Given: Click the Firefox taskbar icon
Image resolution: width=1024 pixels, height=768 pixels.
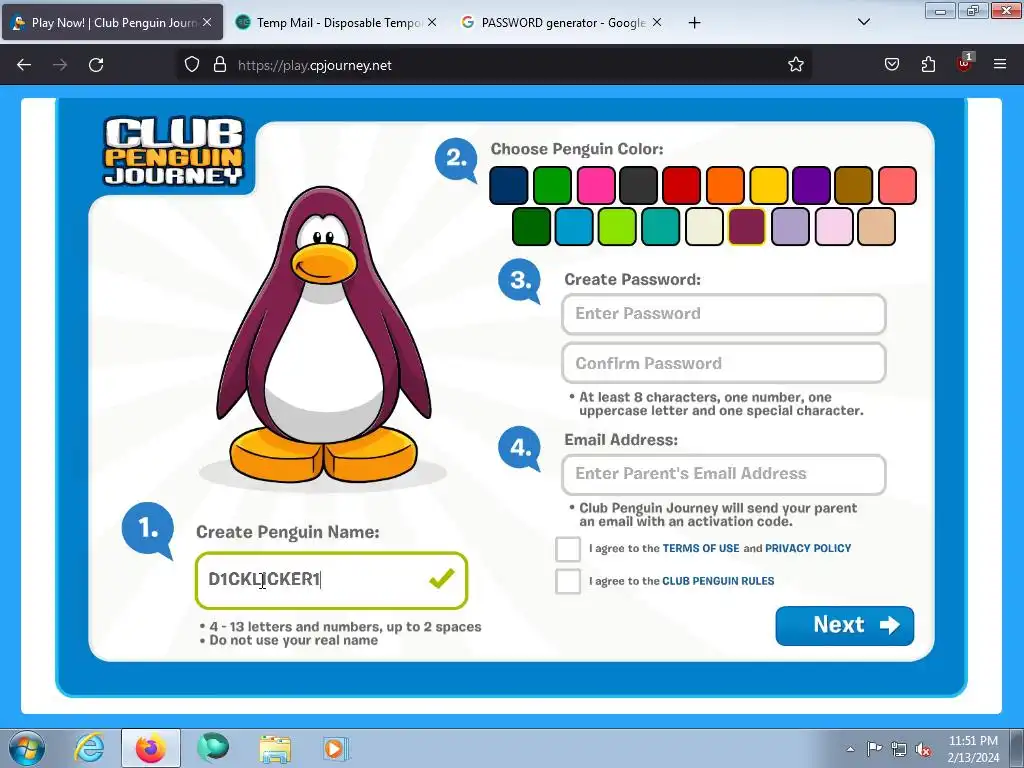Looking at the screenshot, I should tap(151, 748).
